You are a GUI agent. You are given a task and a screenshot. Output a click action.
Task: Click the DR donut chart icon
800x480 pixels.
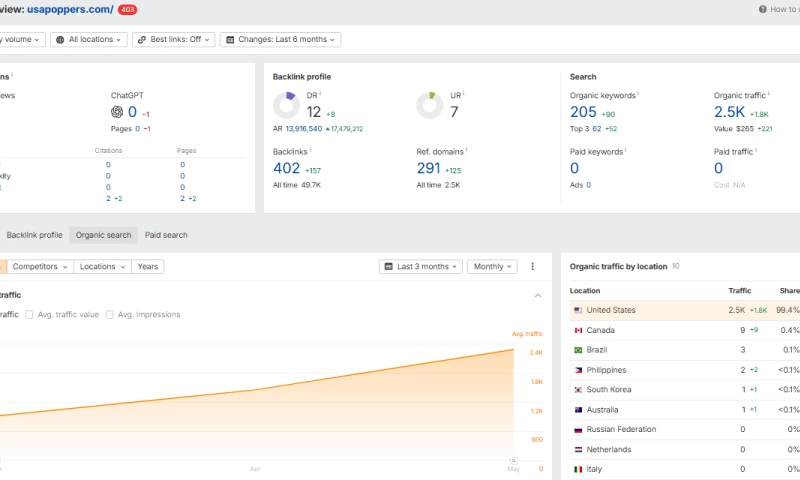[287, 105]
